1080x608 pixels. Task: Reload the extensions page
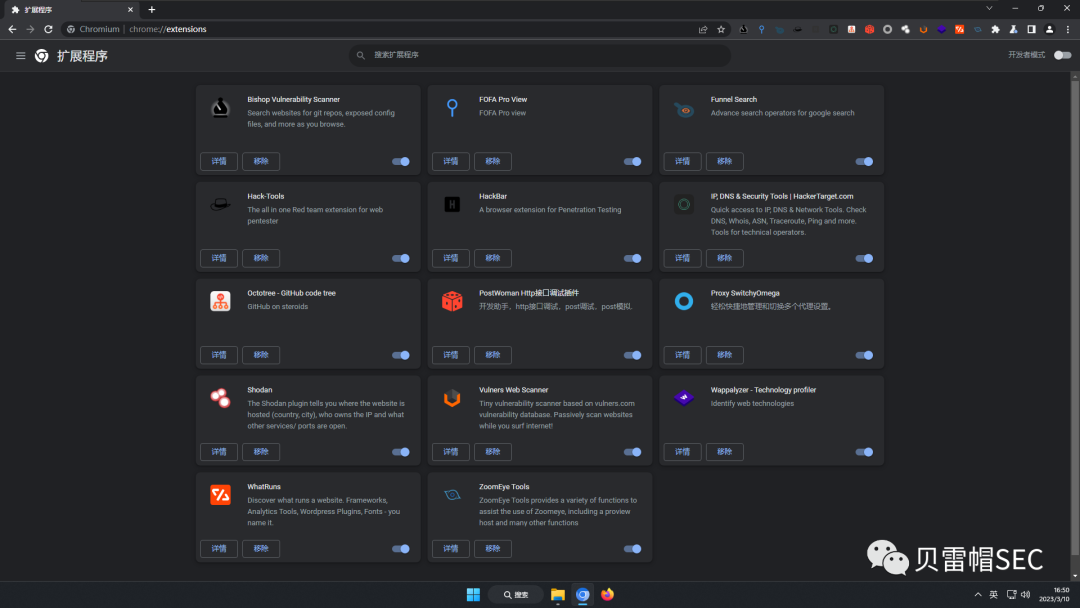(x=48, y=29)
